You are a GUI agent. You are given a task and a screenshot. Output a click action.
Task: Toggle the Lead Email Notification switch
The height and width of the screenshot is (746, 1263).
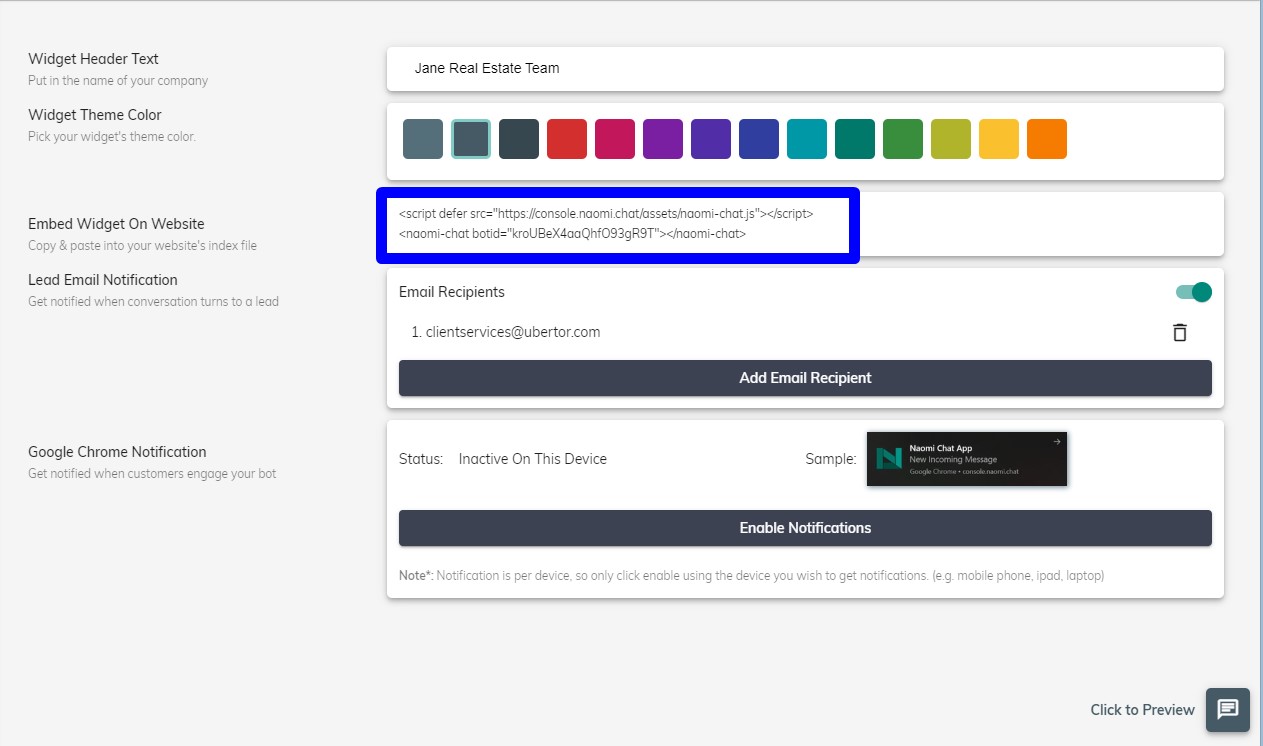pos(1193,292)
